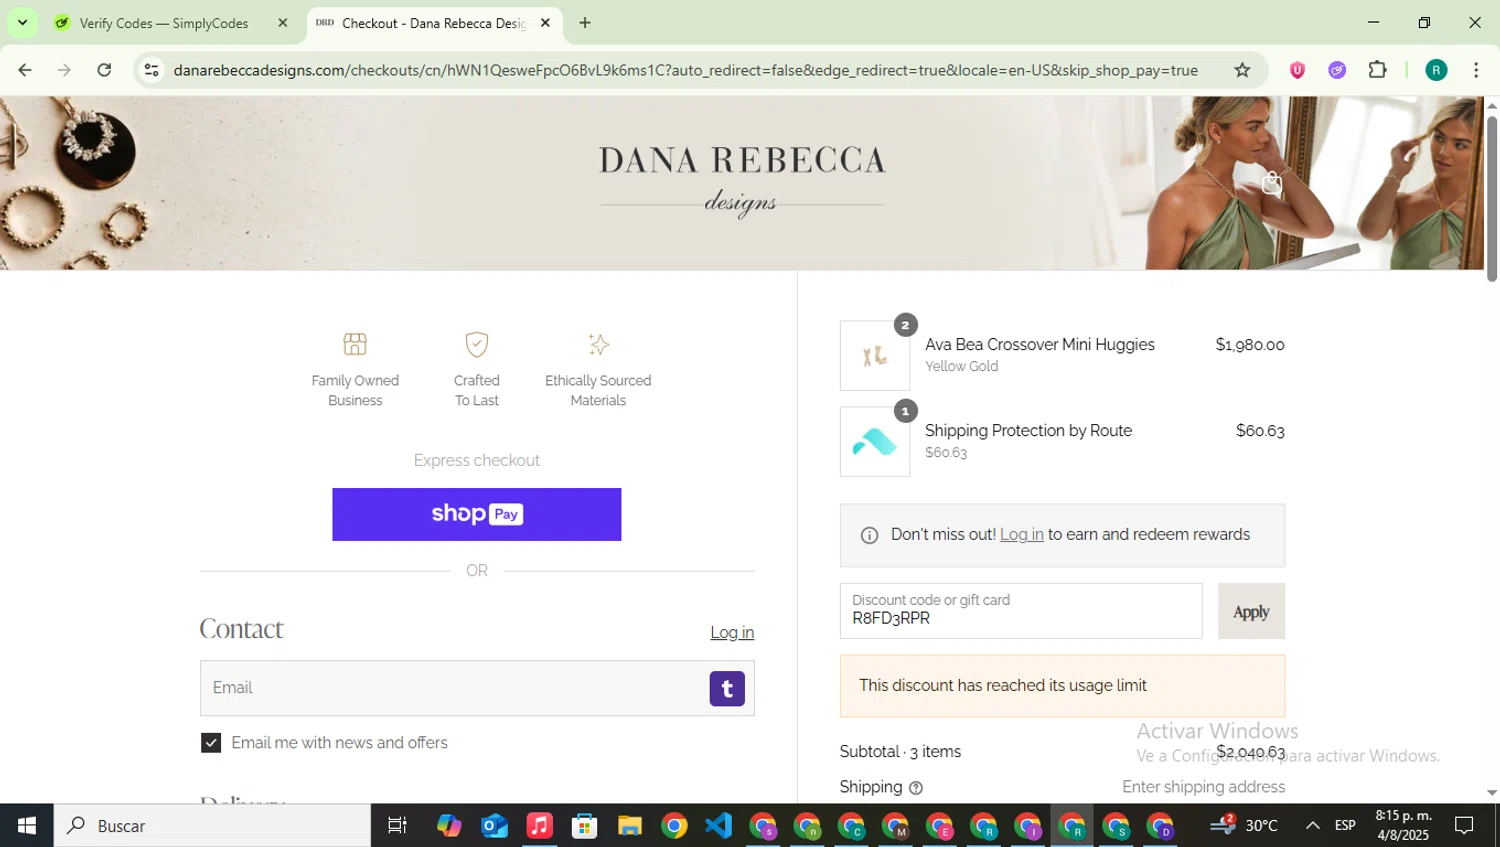
Task: Bookmark this page with the star icon
Action: pos(1242,70)
